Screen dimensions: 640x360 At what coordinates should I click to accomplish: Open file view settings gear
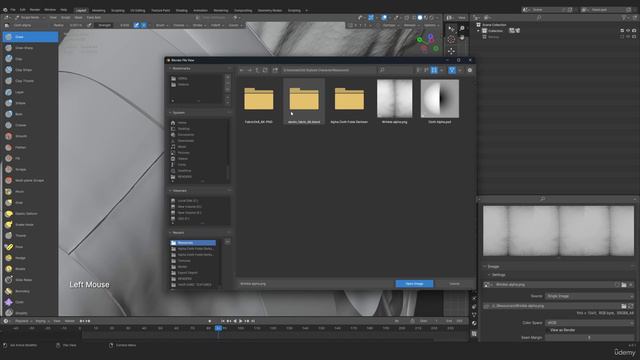click(x=470, y=70)
